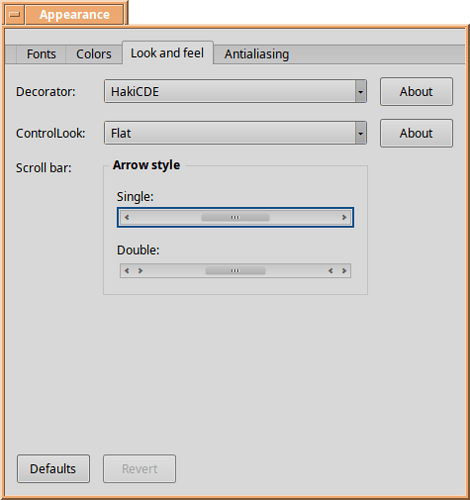Click the ControlLook: label
Image resolution: width=470 pixels, height=500 pixels.
[x=51, y=133]
